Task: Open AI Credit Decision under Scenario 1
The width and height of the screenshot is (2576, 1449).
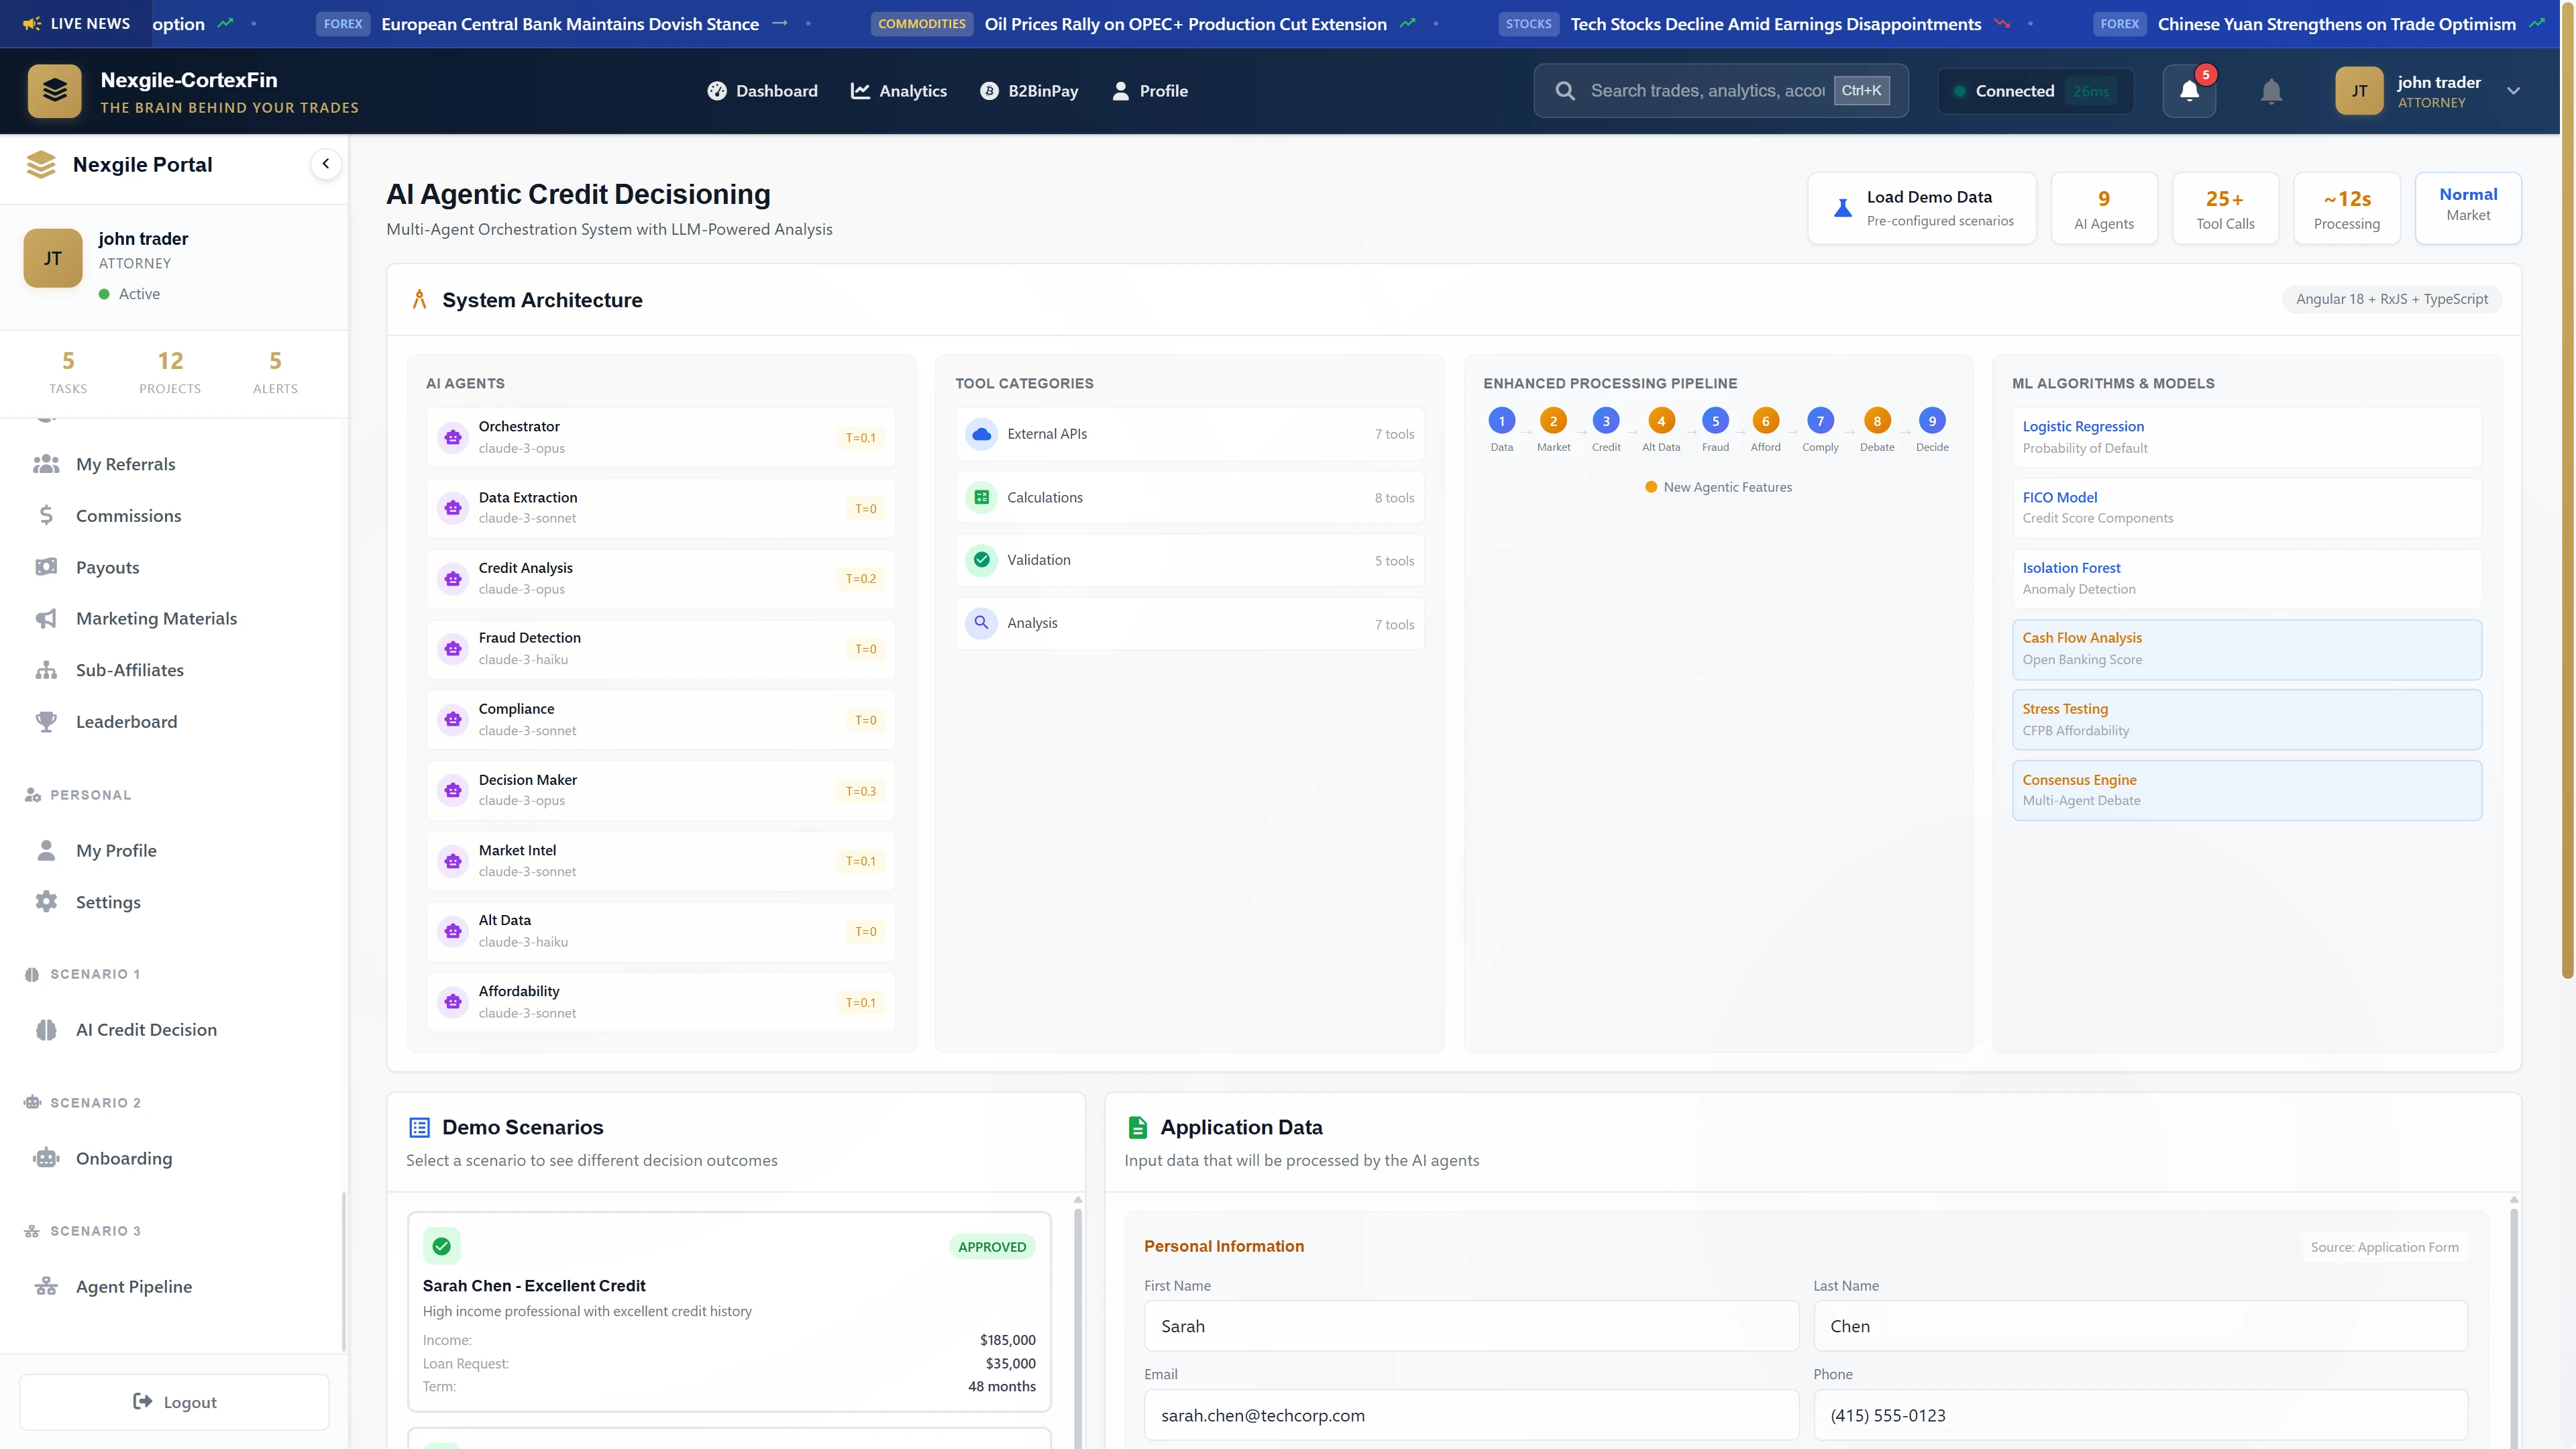Action: click(x=146, y=1029)
